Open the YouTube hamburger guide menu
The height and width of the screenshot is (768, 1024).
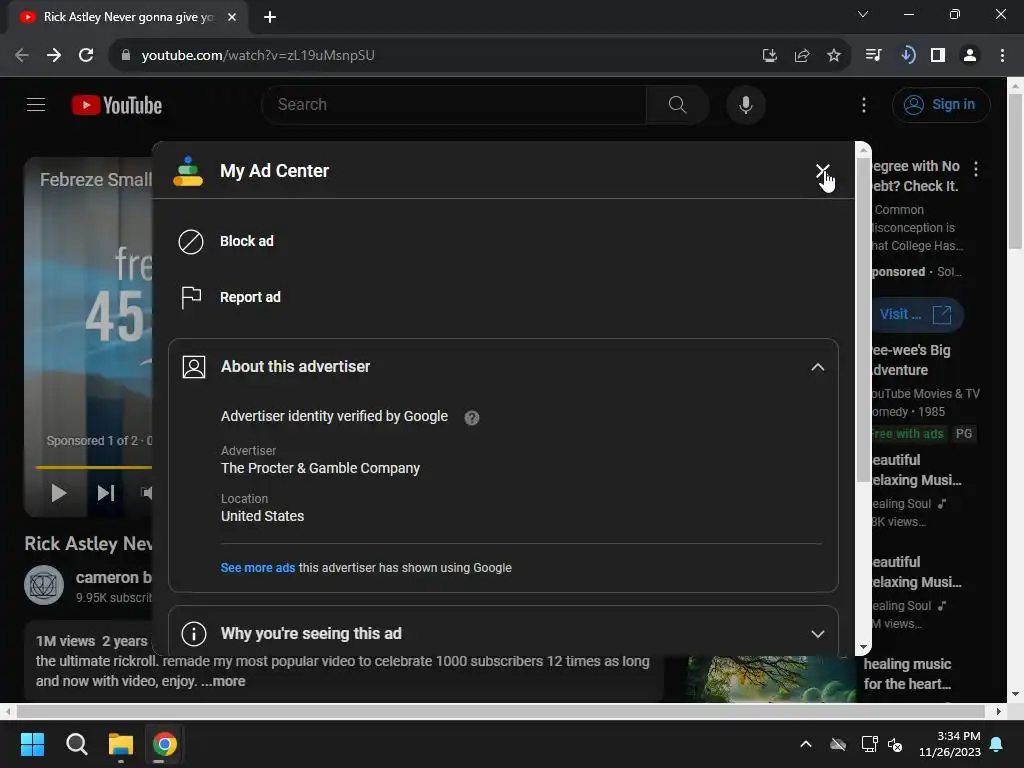click(x=36, y=104)
